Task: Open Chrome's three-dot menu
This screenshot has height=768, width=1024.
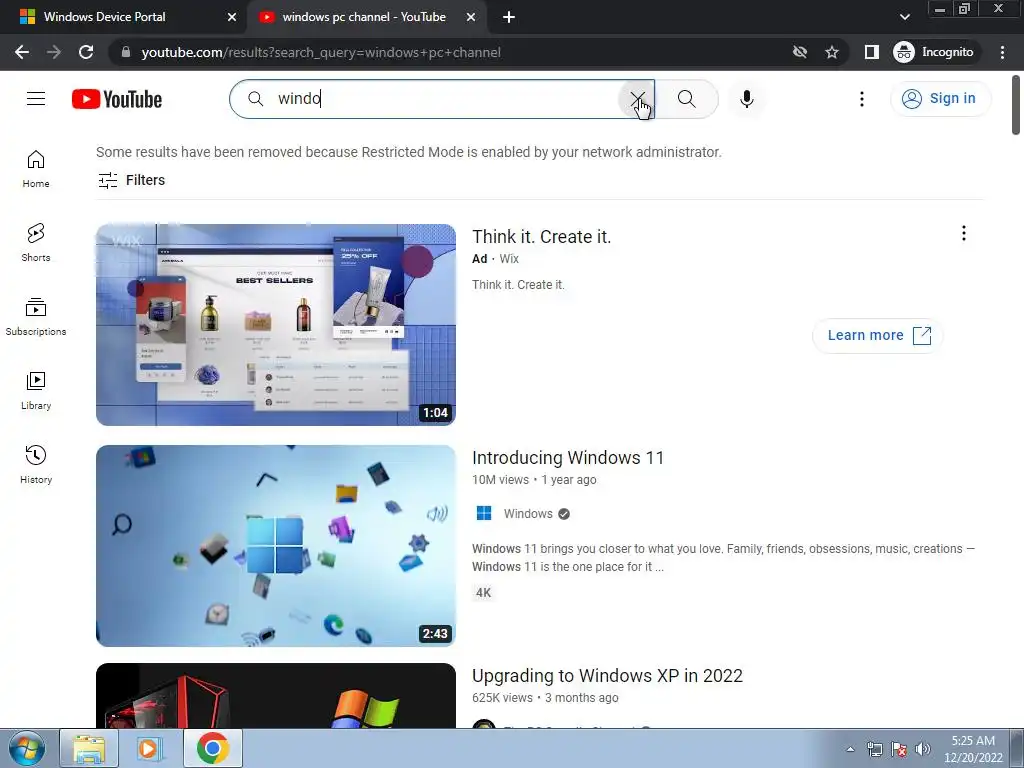Action: [1002, 52]
